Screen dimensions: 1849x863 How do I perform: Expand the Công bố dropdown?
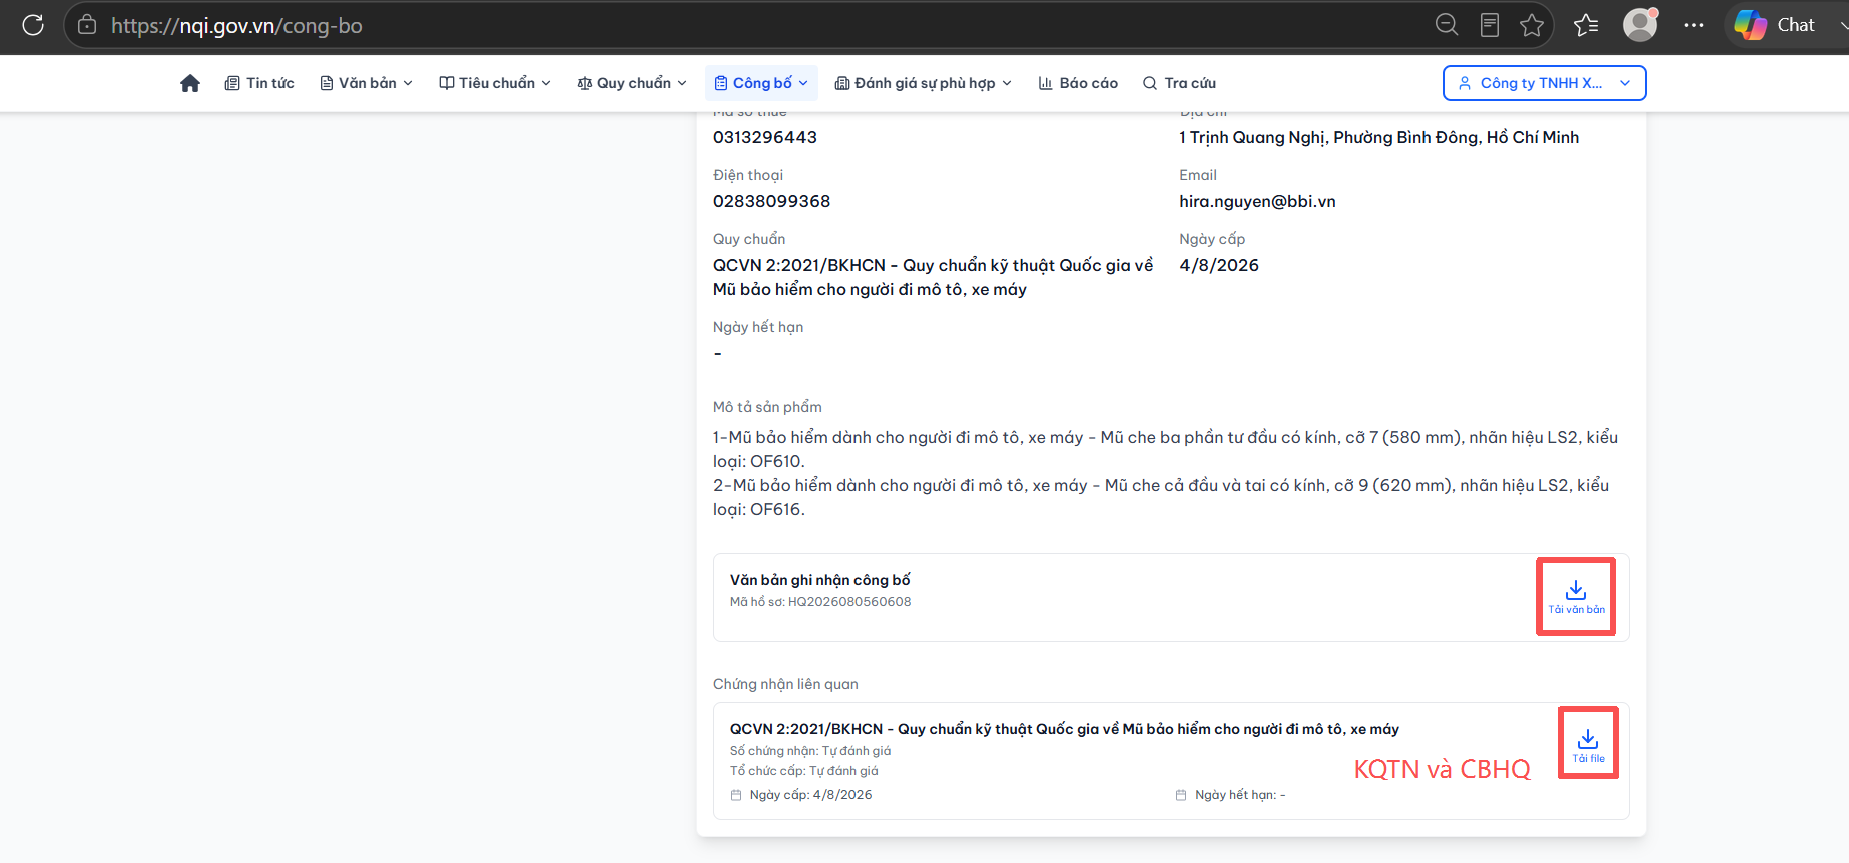click(761, 83)
